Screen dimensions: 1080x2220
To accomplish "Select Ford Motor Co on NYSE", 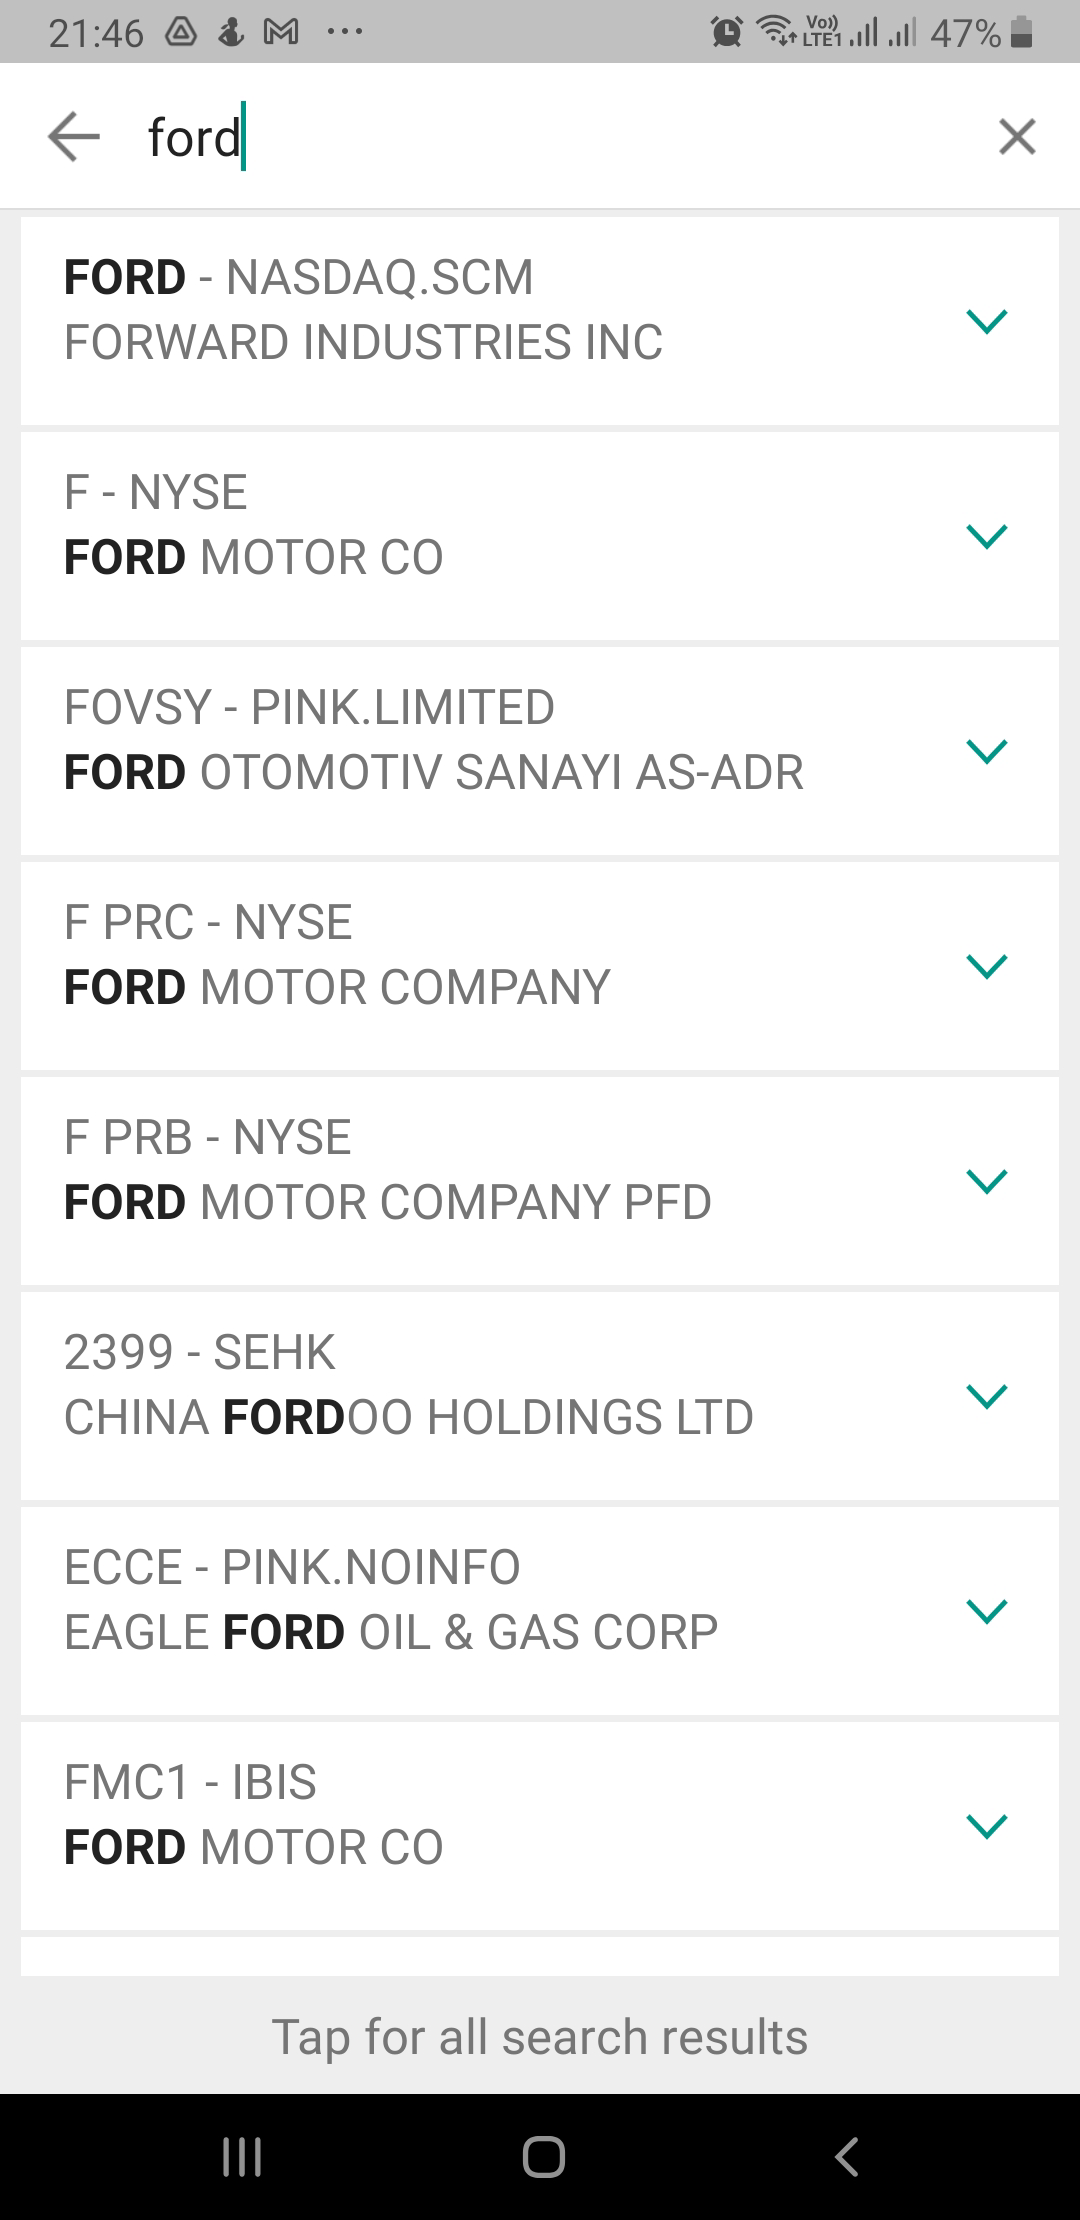I will pos(450,536).
